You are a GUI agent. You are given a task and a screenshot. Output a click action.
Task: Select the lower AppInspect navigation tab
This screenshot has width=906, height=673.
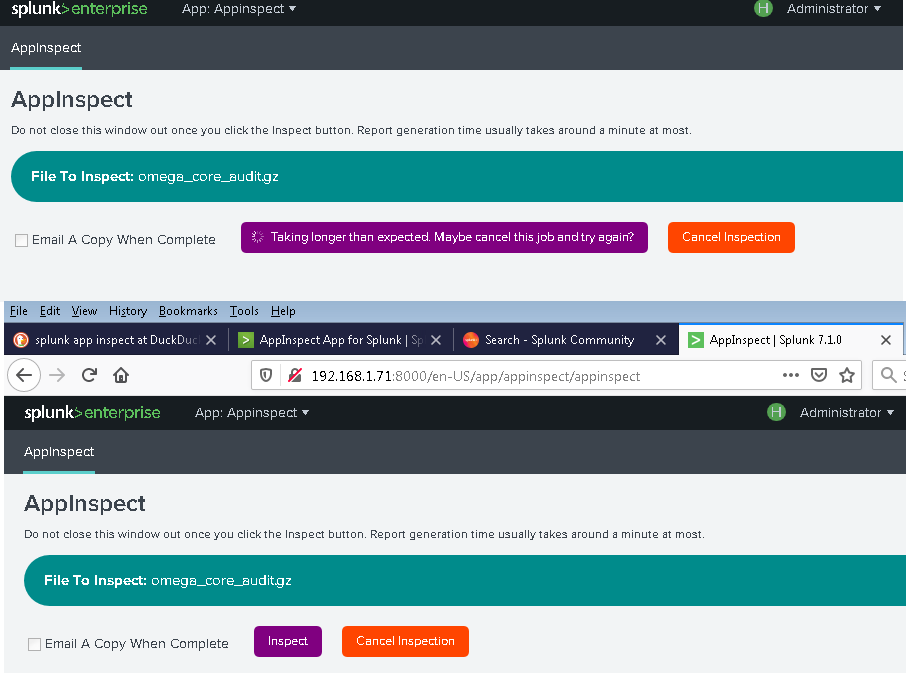[59, 452]
